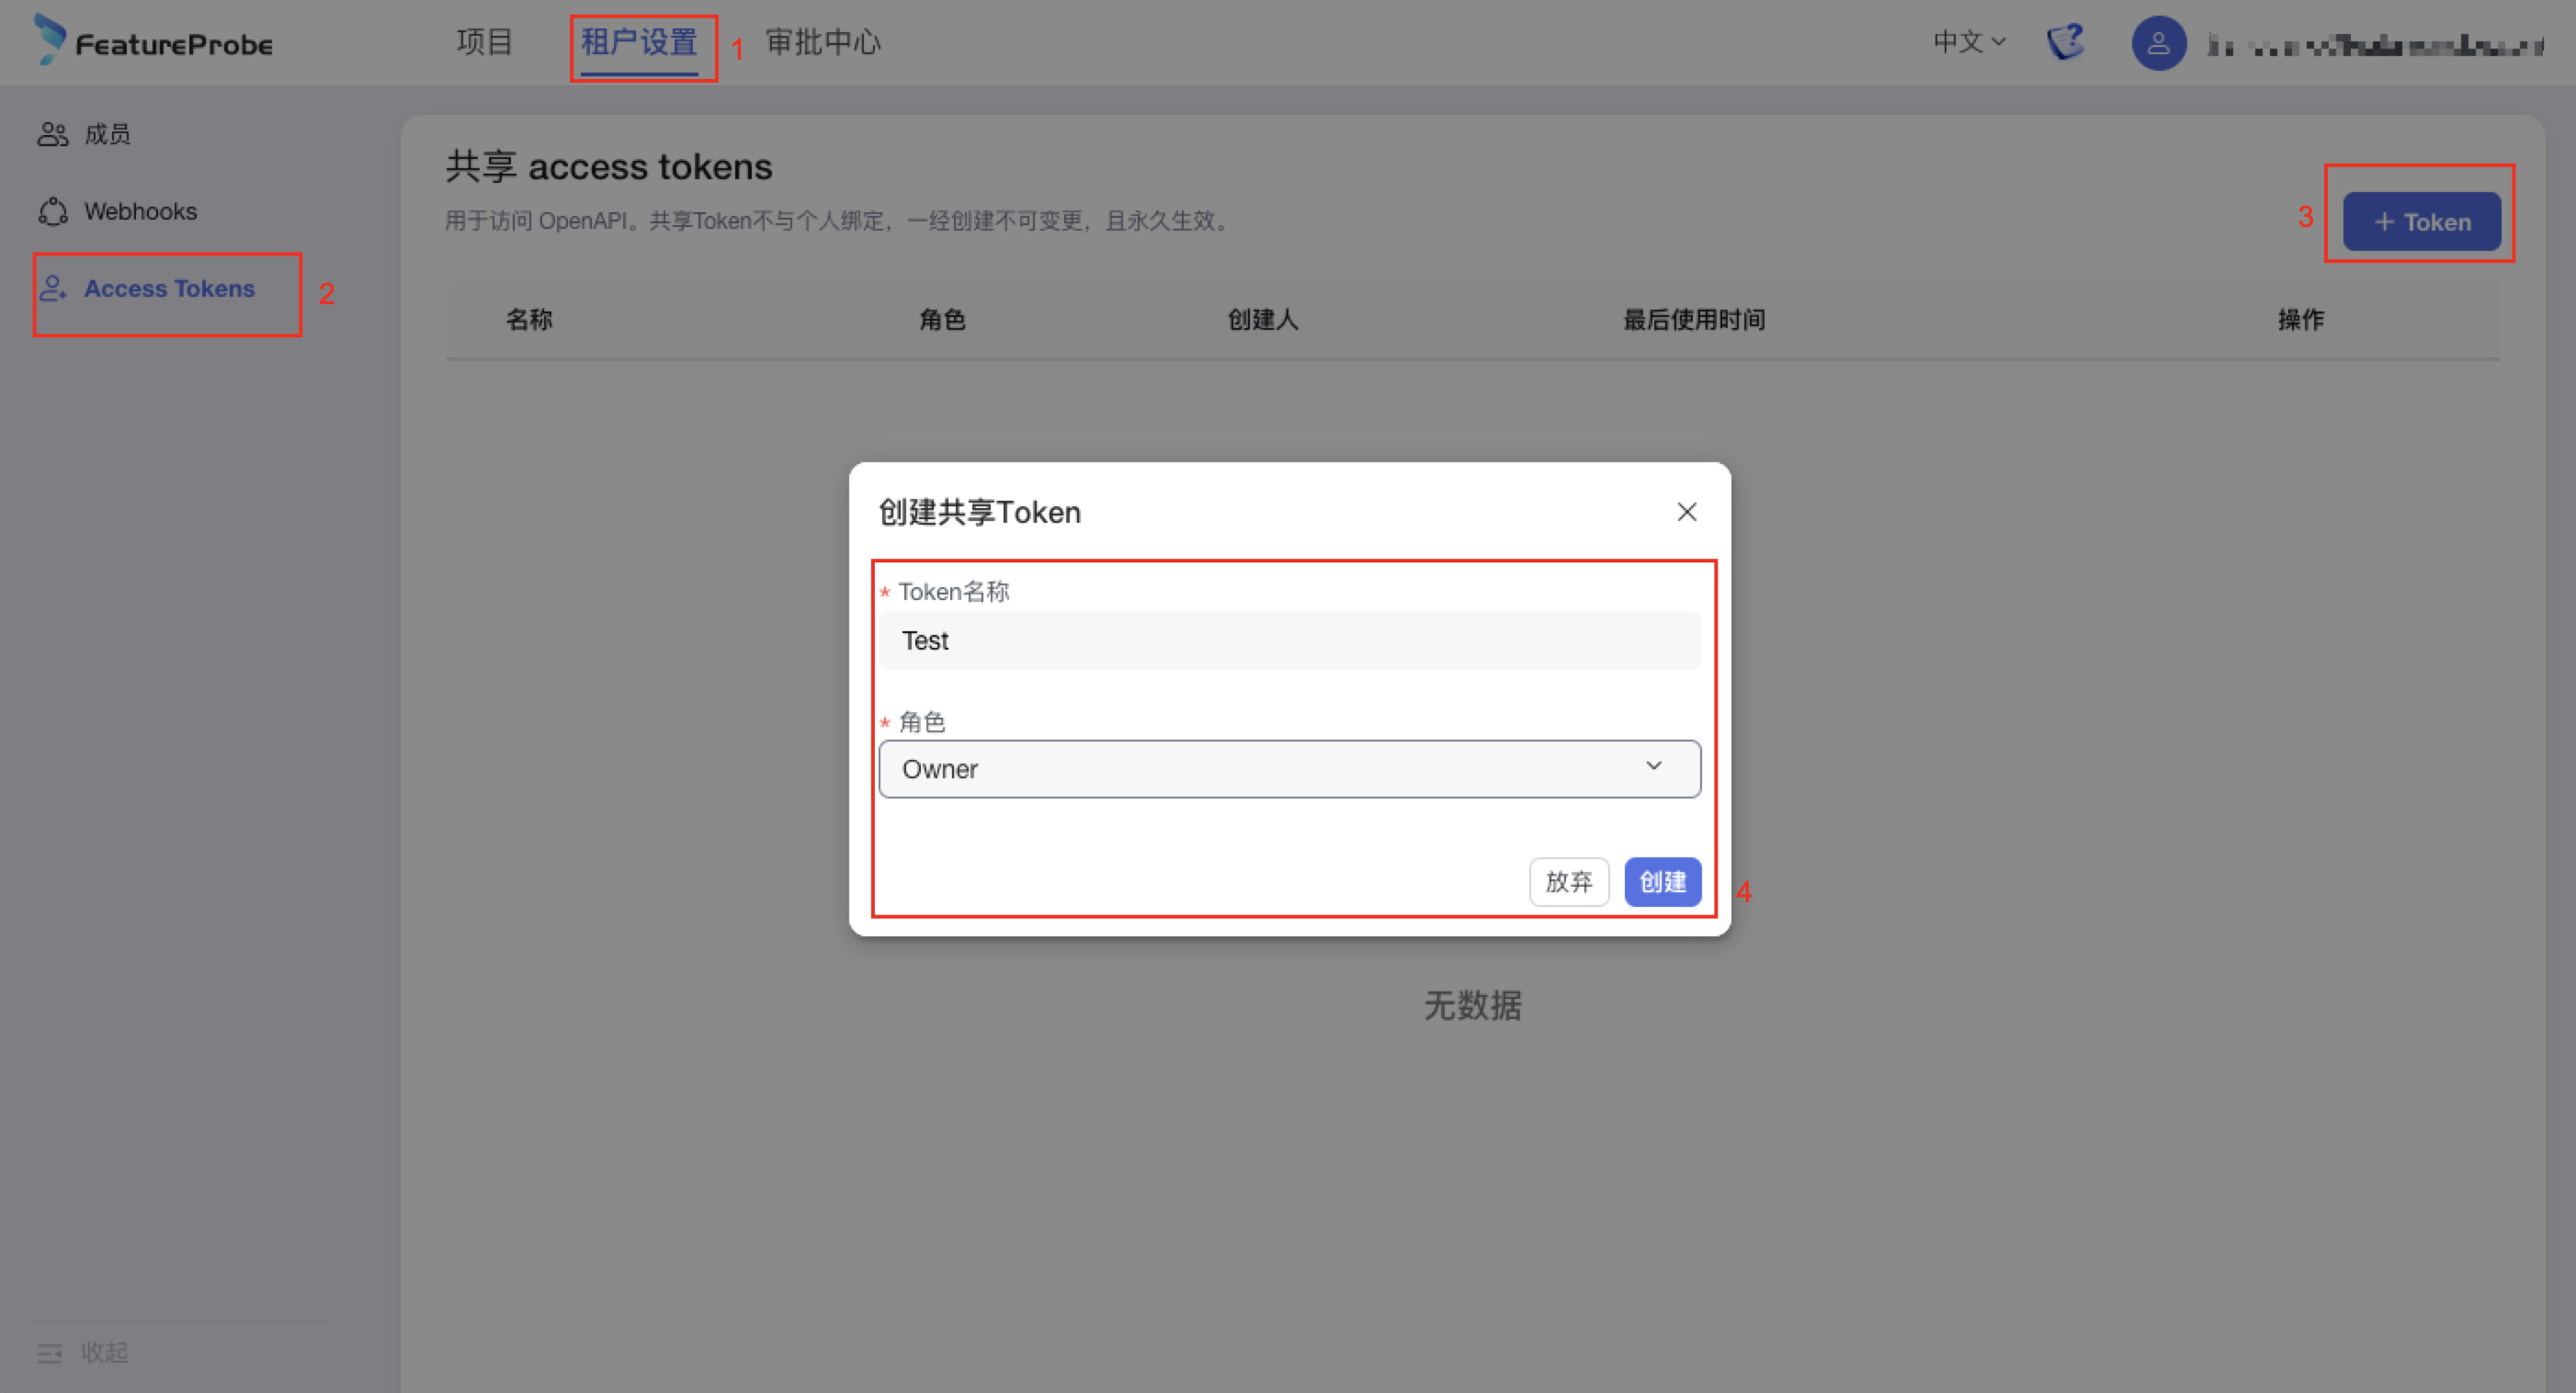Focus the Token名称 input field
This screenshot has width=2576, height=1393.
pos(1289,640)
